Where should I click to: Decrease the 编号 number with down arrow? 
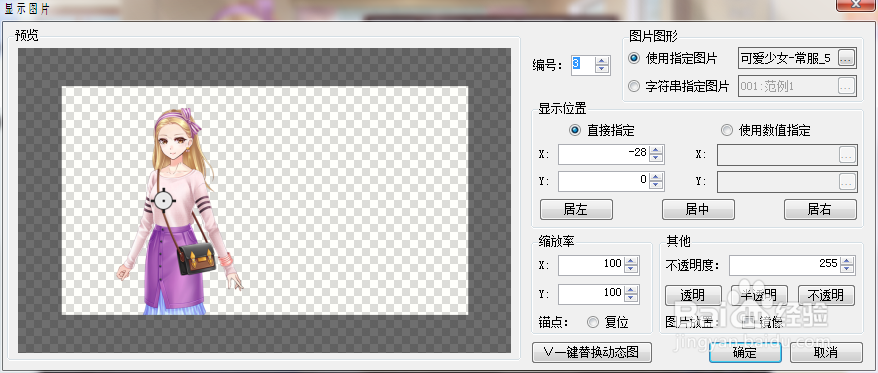[x=602, y=69]
